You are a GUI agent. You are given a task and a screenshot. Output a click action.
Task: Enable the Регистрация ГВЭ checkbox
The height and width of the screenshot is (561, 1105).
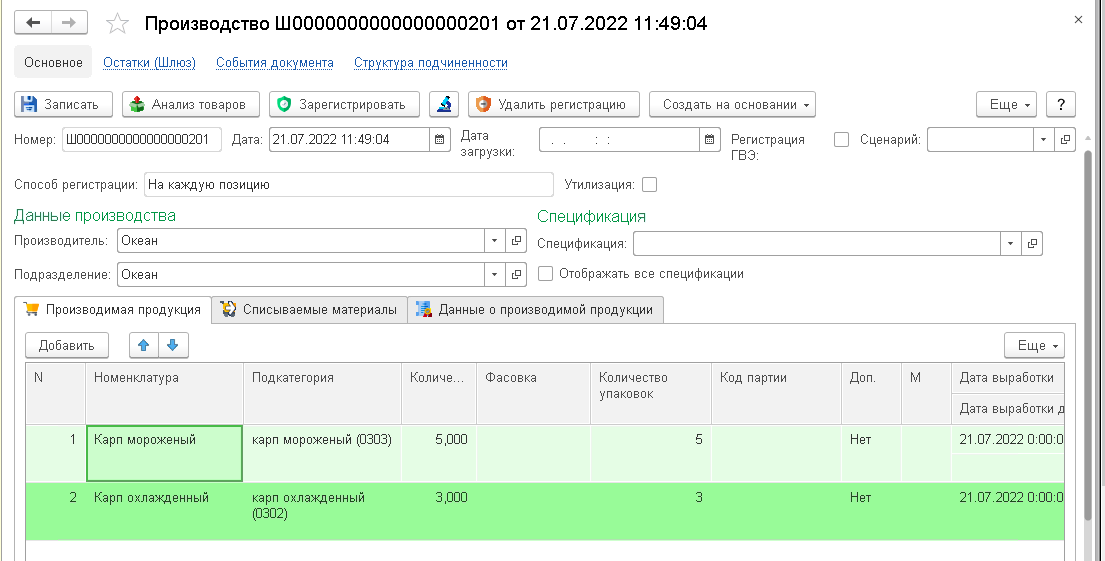point(841,140)
